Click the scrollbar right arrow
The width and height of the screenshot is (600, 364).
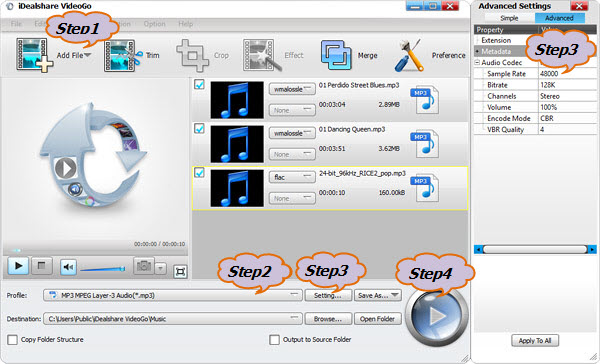pos(592,250)
